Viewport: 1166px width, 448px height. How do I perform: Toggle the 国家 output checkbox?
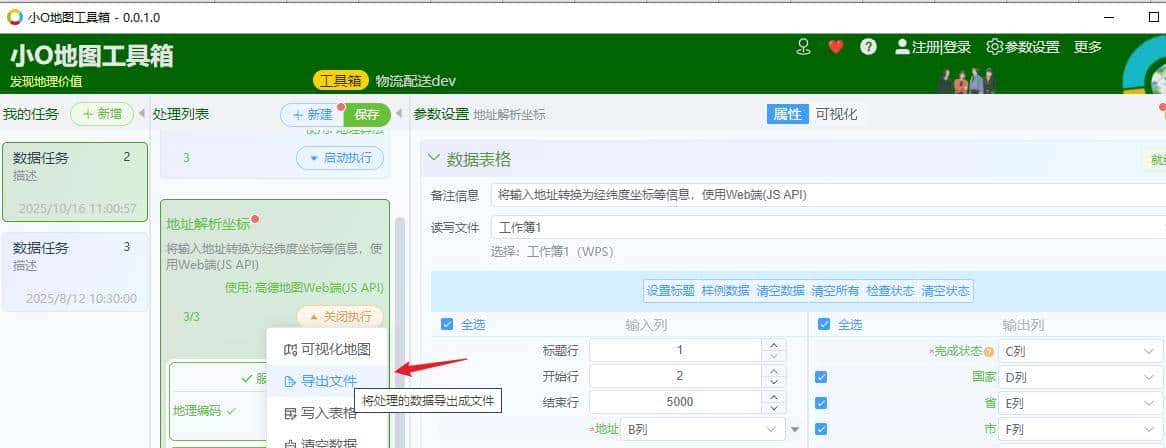pyautogui.click(x=821, y=377)
